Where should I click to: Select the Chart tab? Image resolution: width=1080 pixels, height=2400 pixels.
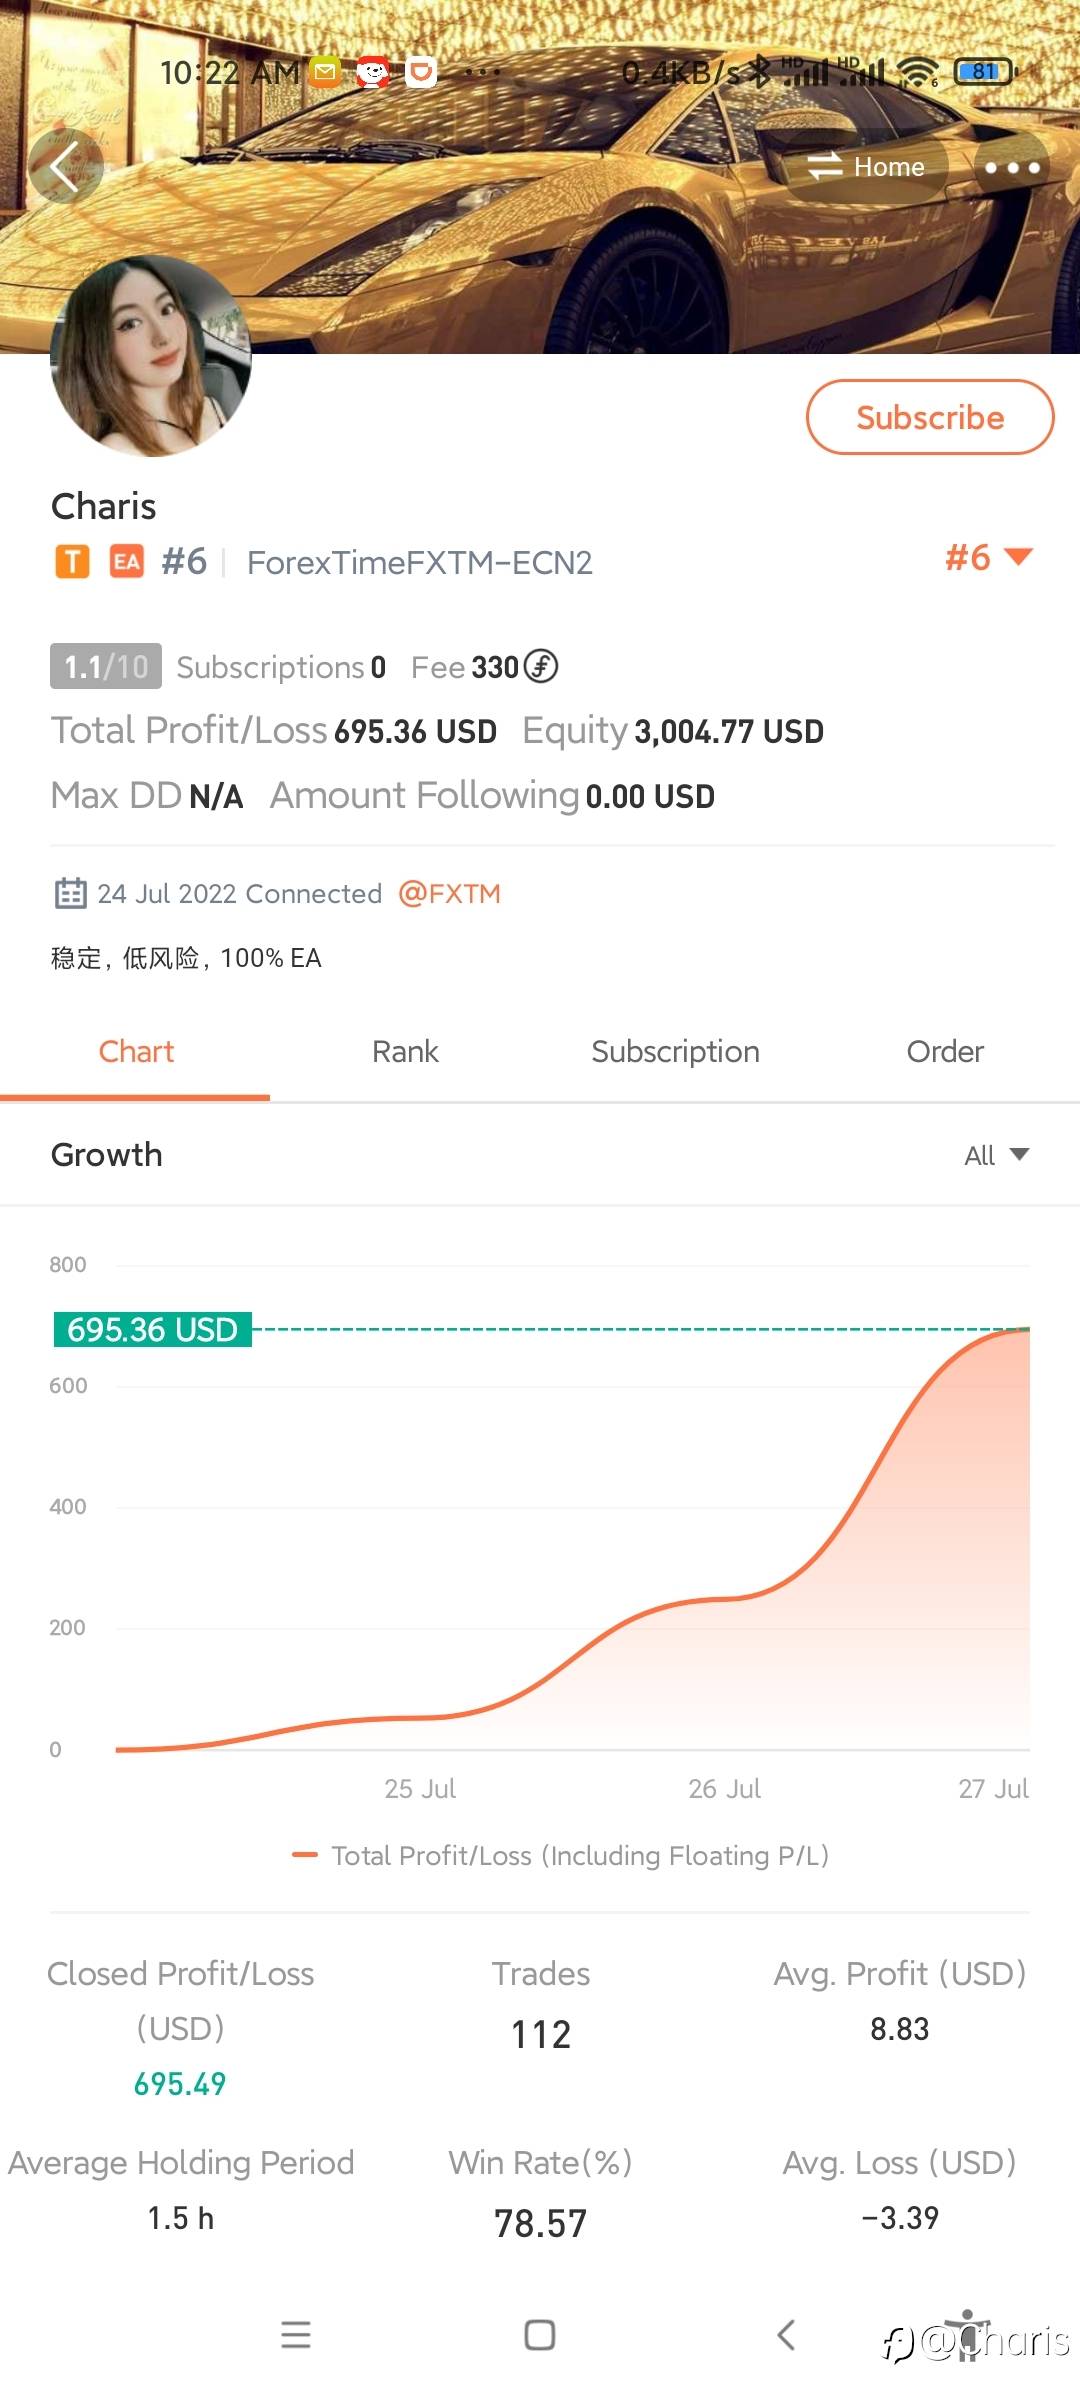pos(136,1052)
